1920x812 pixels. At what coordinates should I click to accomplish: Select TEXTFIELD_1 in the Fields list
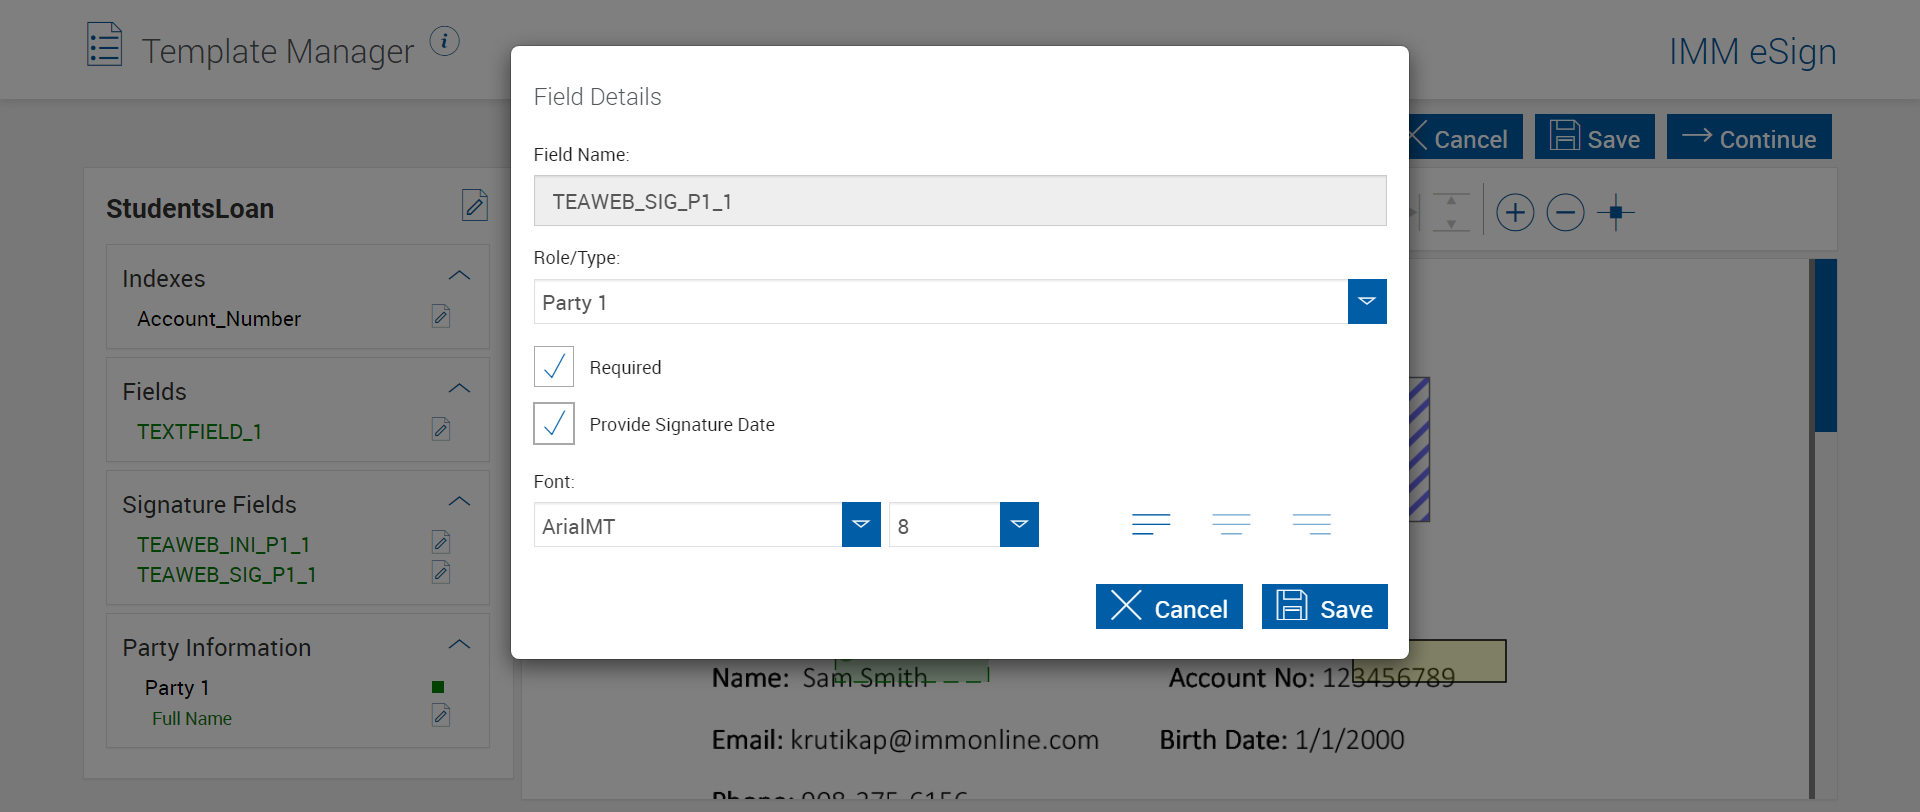coord(199,432)
